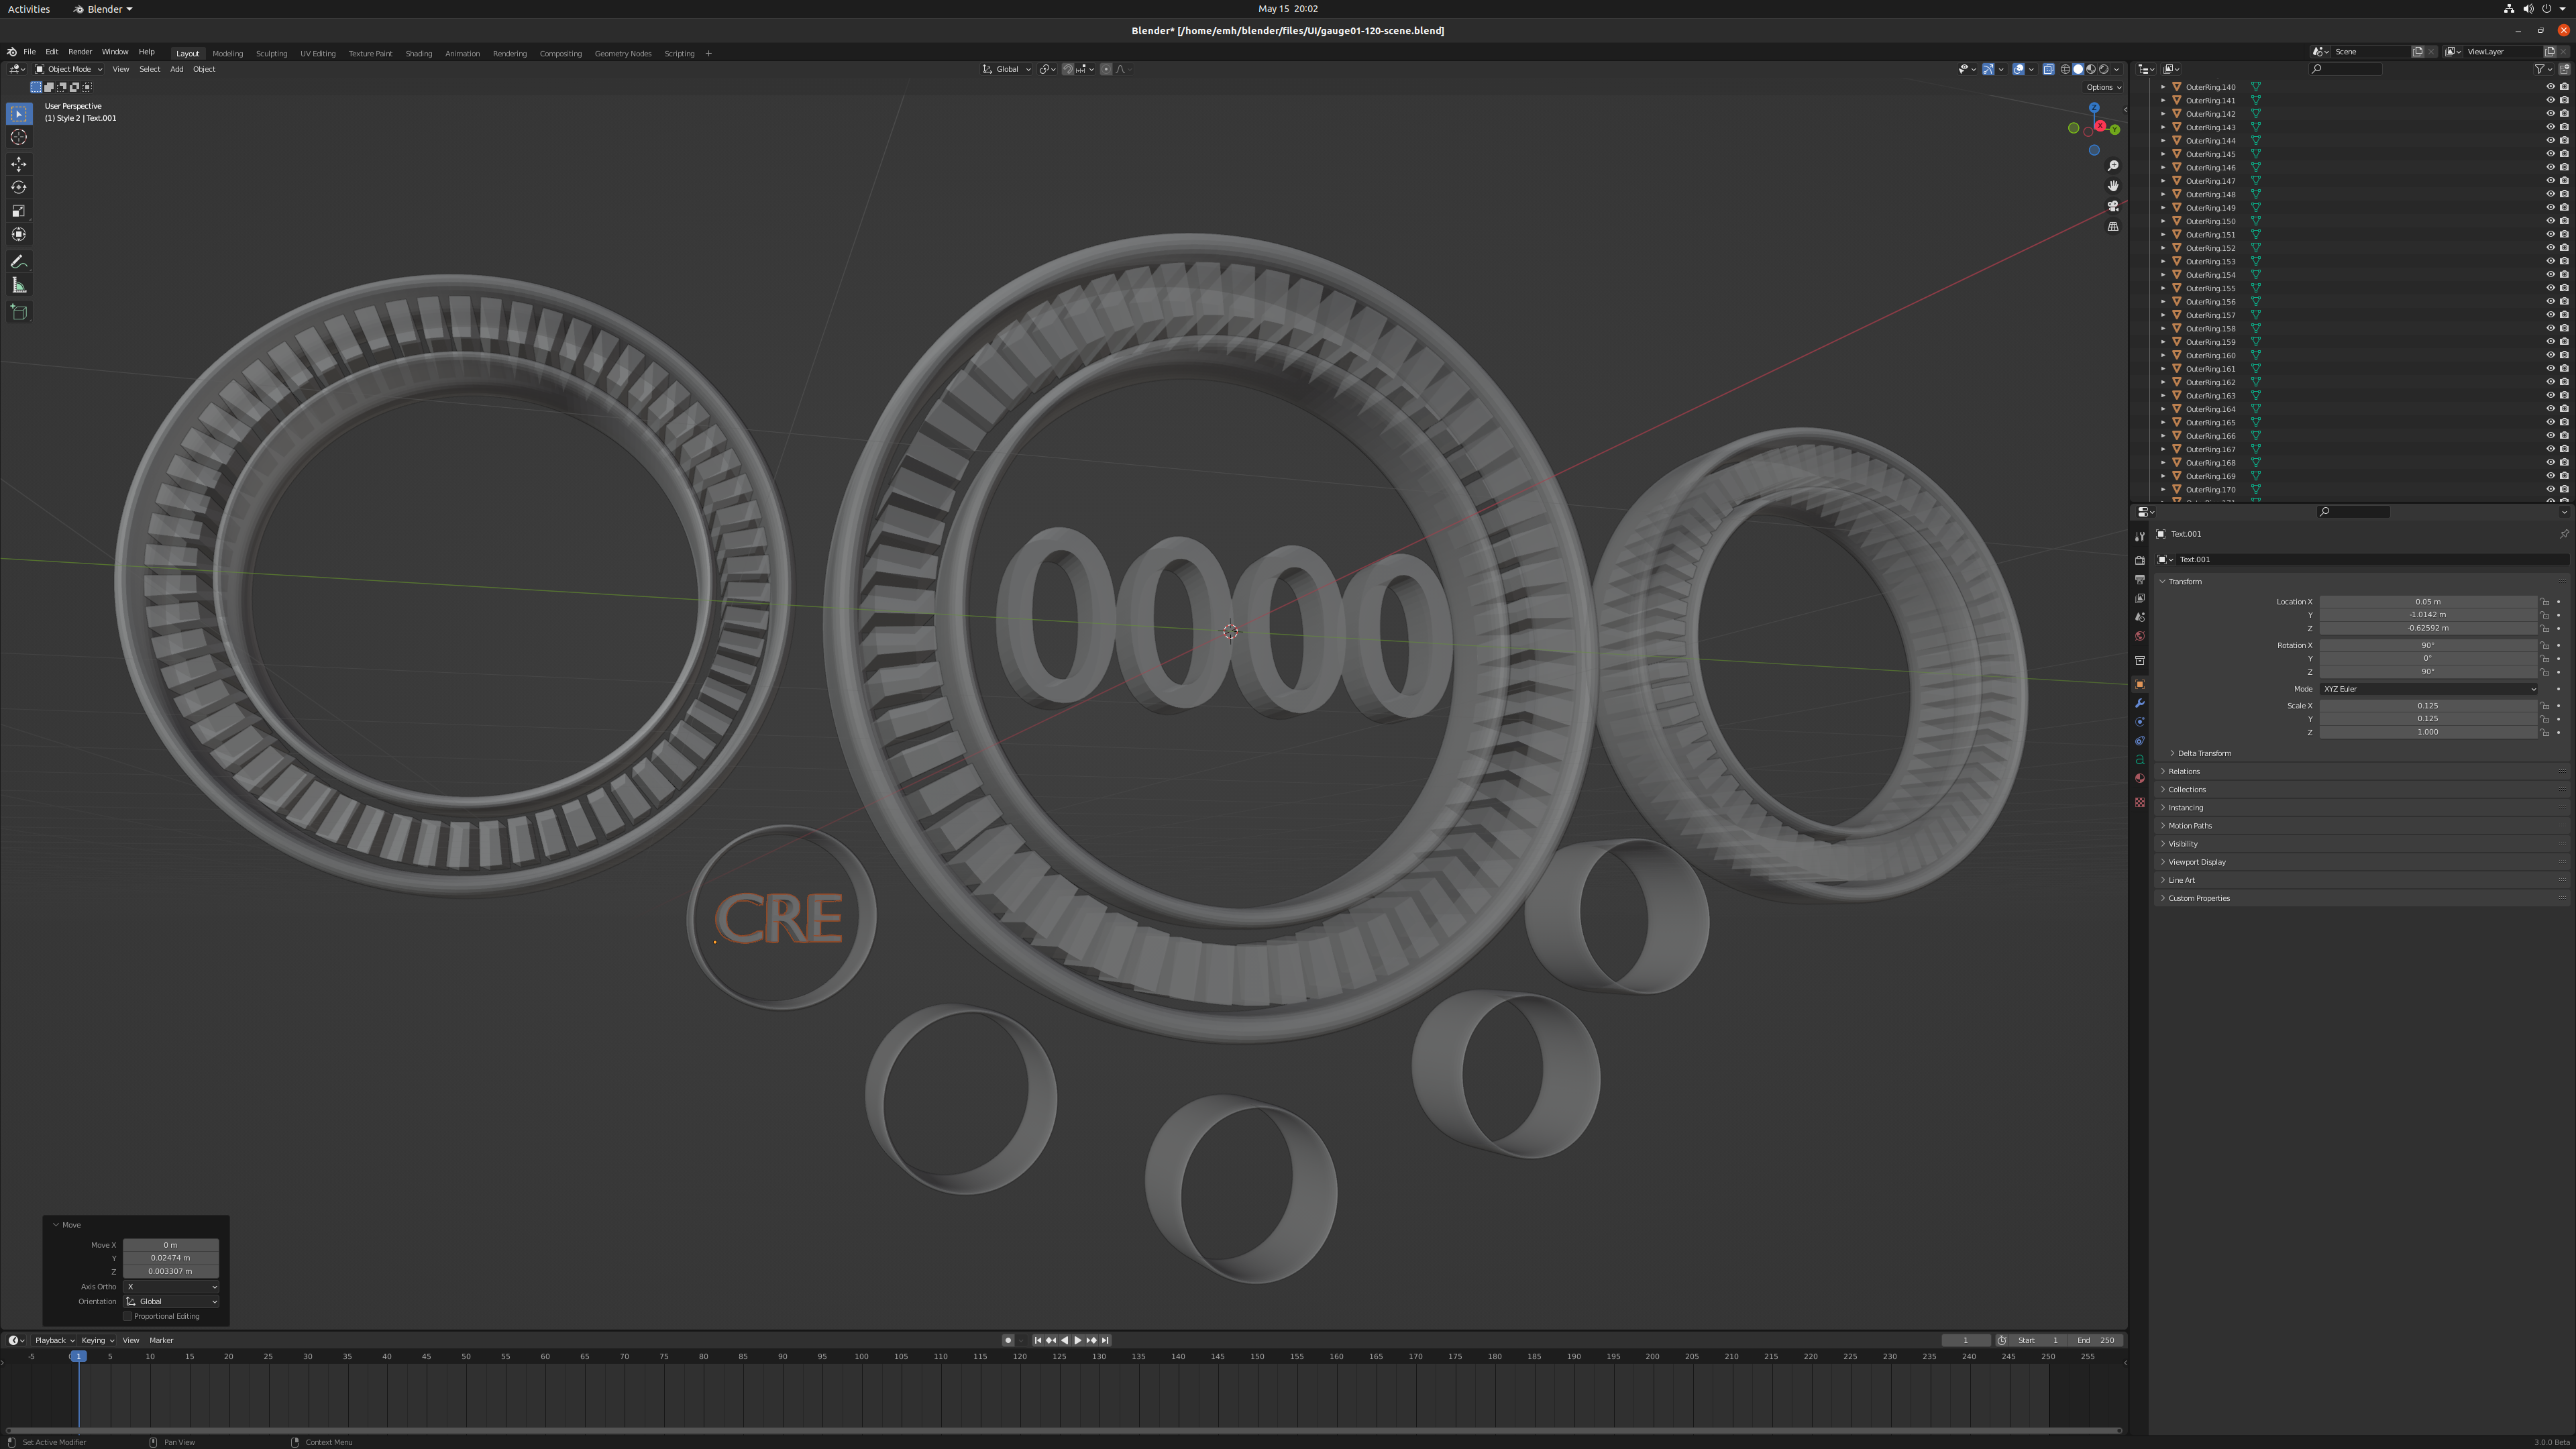The image size is (2576, 1449).
Task: Switch to rendered viewport shading
Action: (x=2104, y=69)
